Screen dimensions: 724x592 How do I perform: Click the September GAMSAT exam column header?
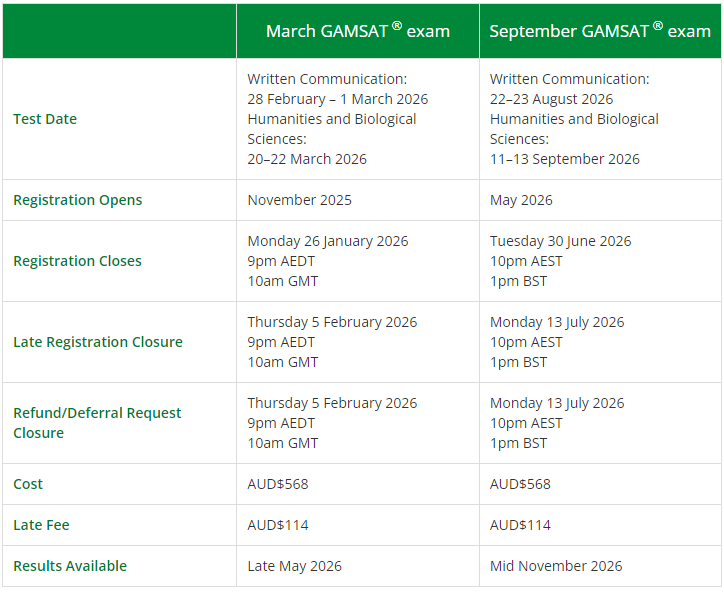click(x=599, y=31)
